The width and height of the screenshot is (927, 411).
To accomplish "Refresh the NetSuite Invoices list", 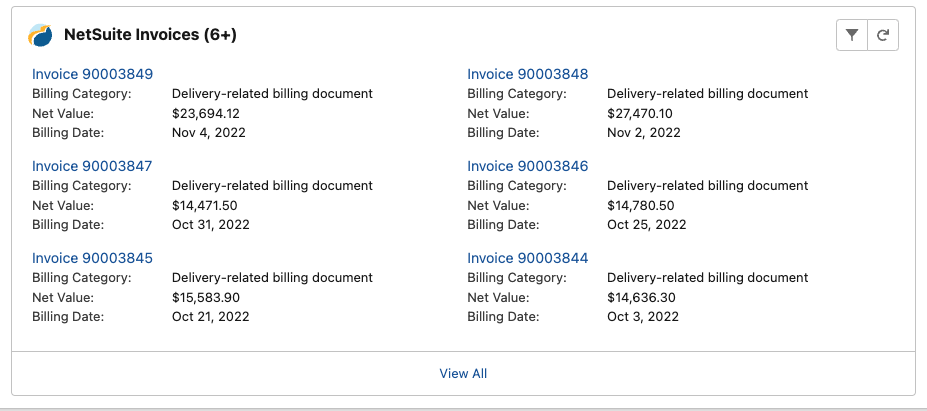I will (883, 35).
